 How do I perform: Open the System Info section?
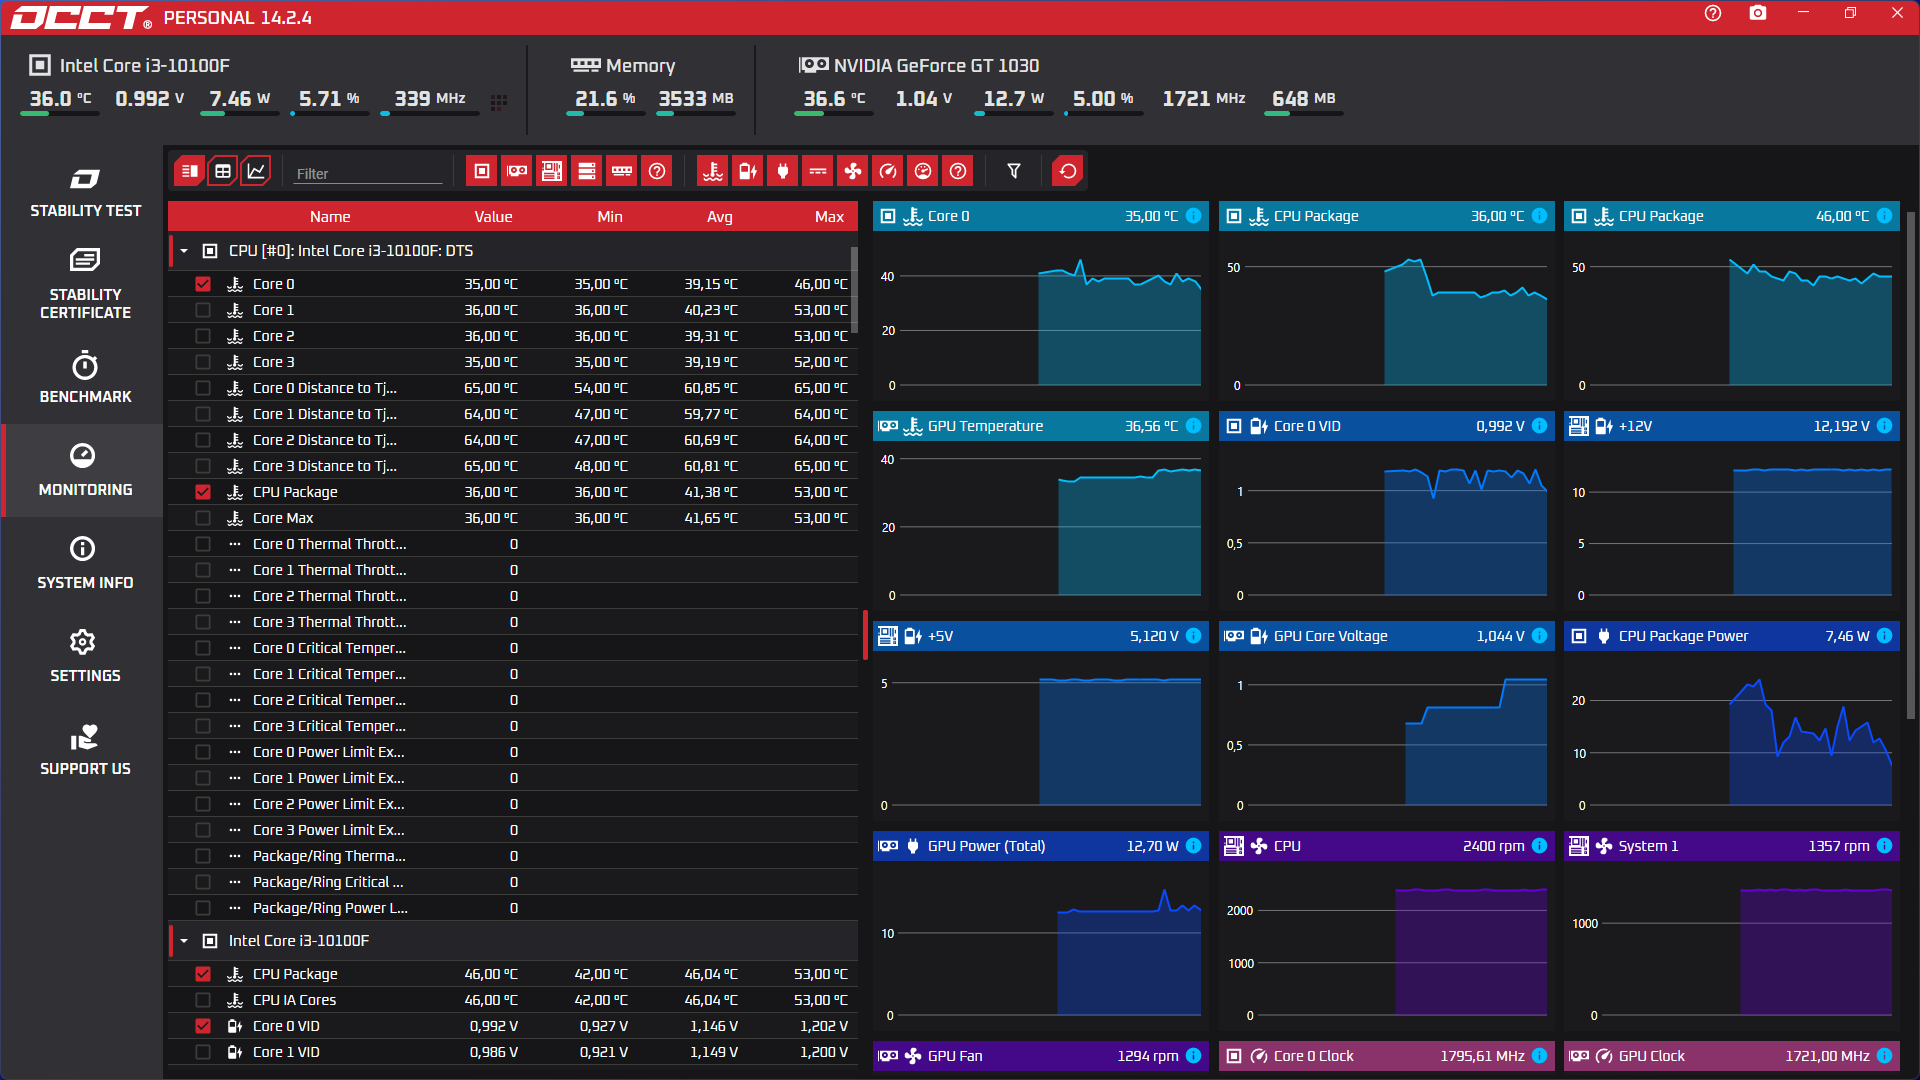(x=85, y=563)
